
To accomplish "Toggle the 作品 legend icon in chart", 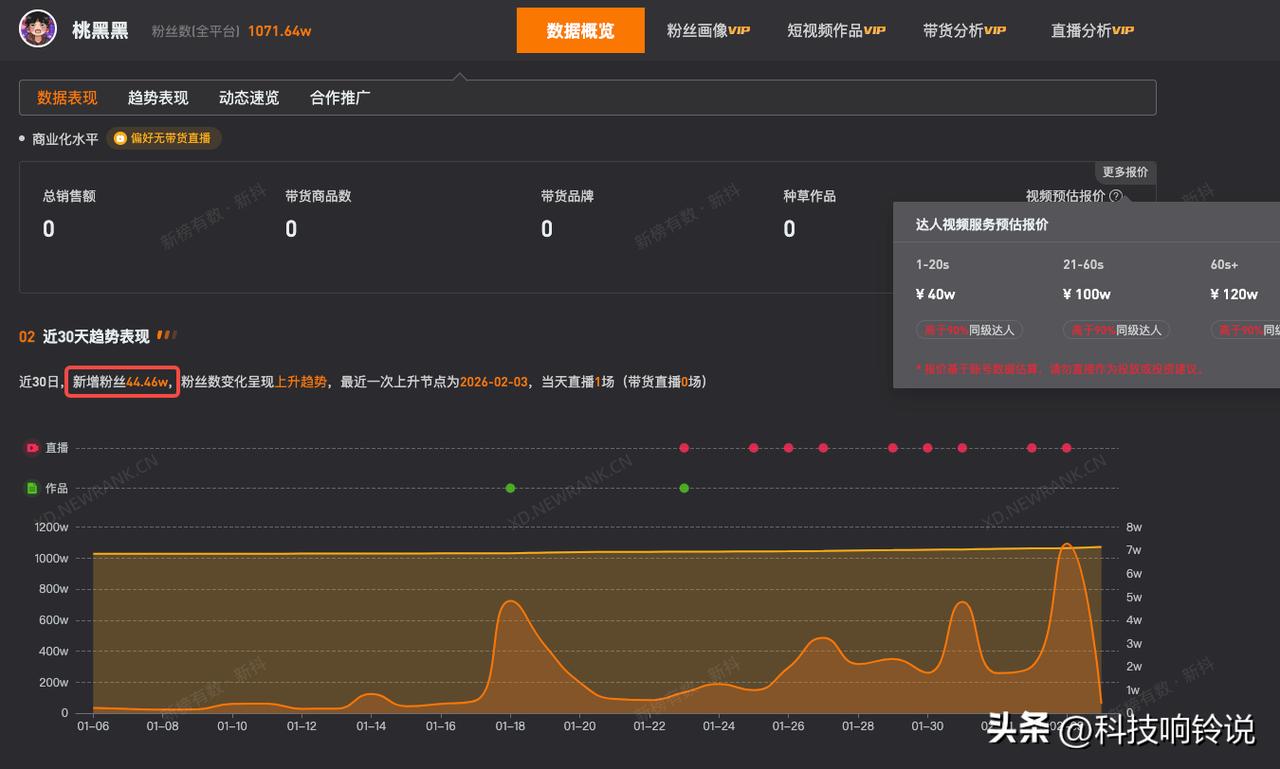I will (x=32, y=488).
